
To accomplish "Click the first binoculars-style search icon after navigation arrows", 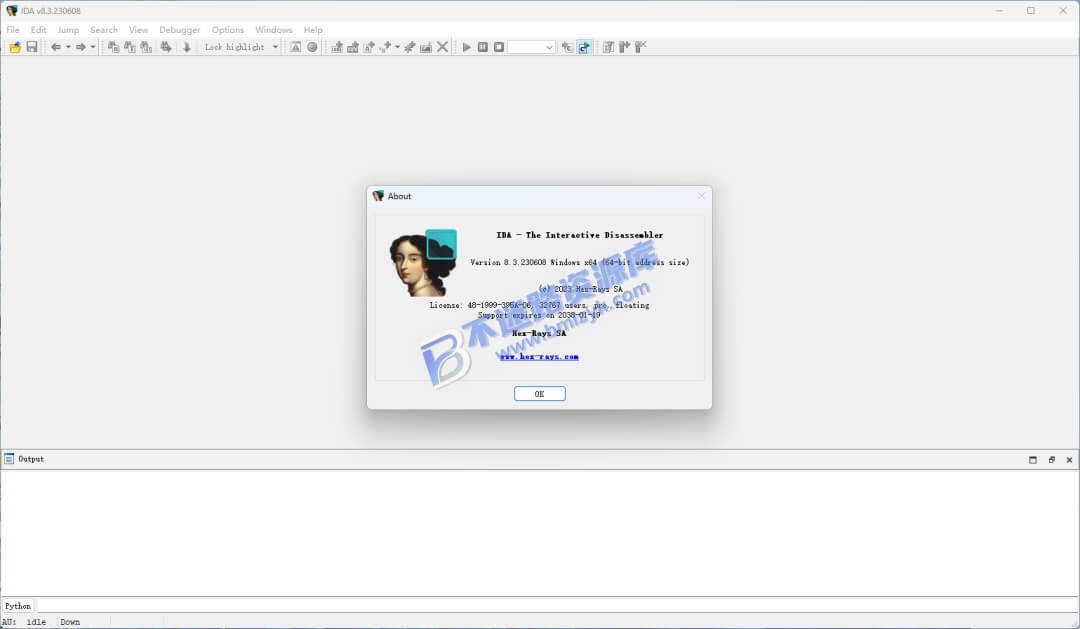I will click(114, 47).
